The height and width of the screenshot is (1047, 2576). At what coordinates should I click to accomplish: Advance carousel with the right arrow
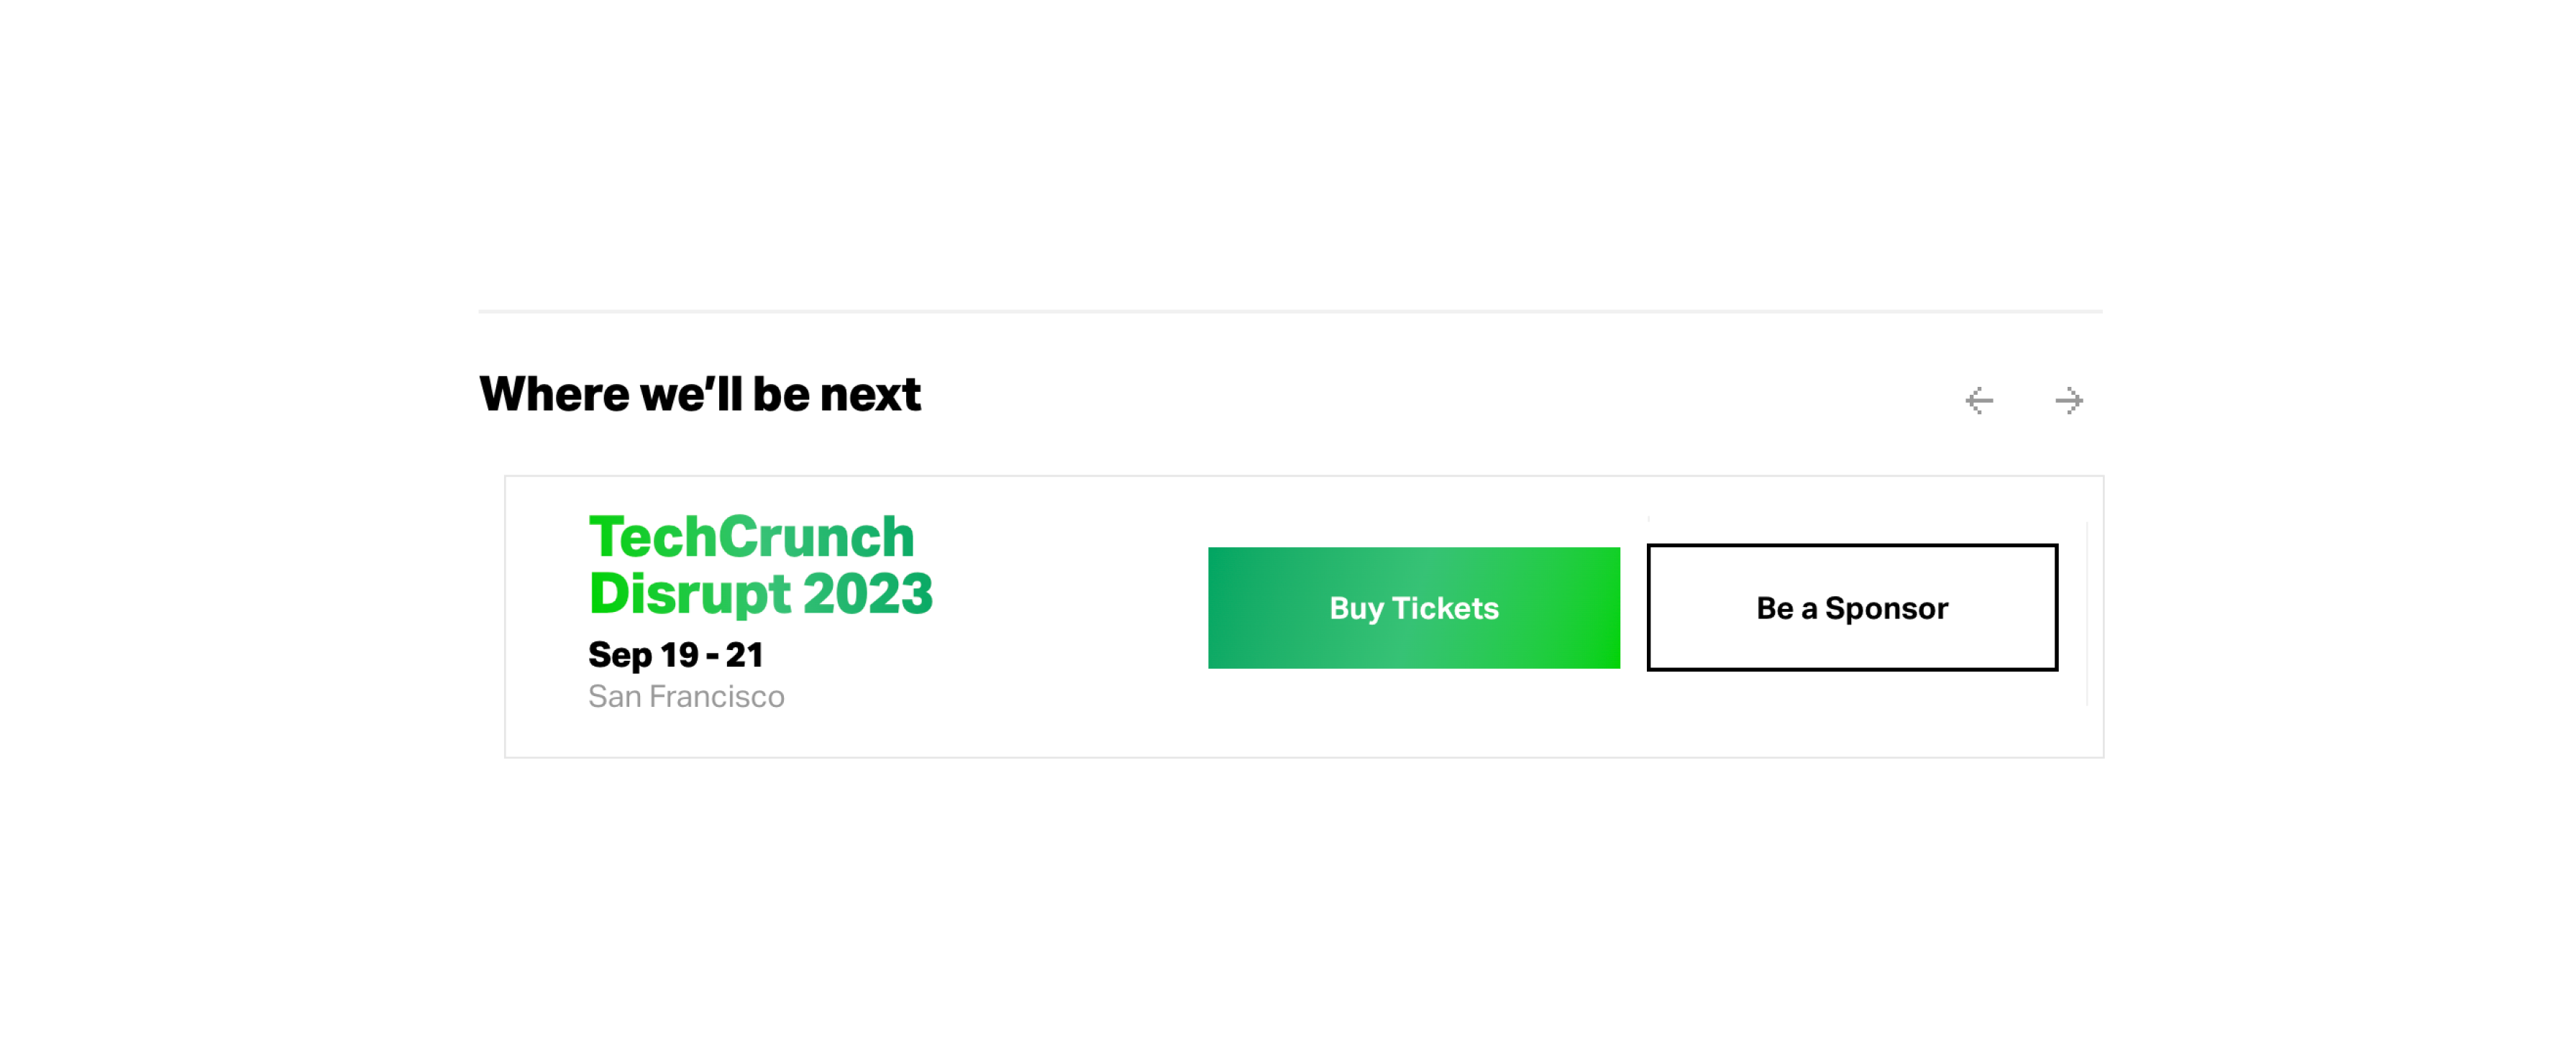point(2069,401)
